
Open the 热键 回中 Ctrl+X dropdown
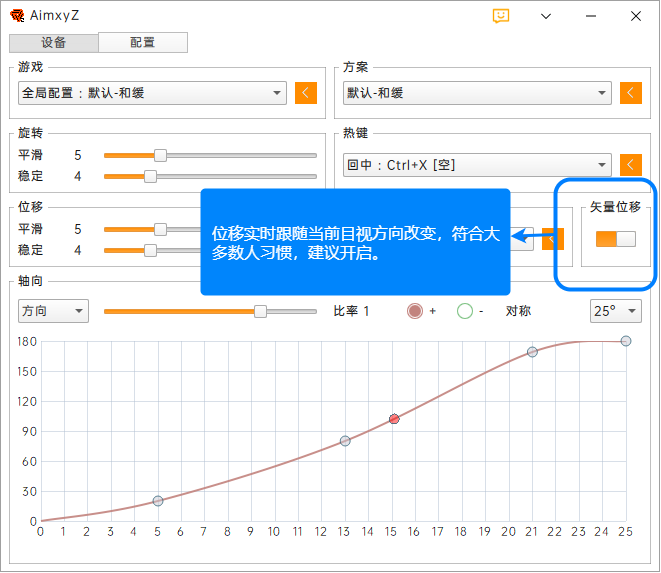pyautogui.click(x=477, y=165)
